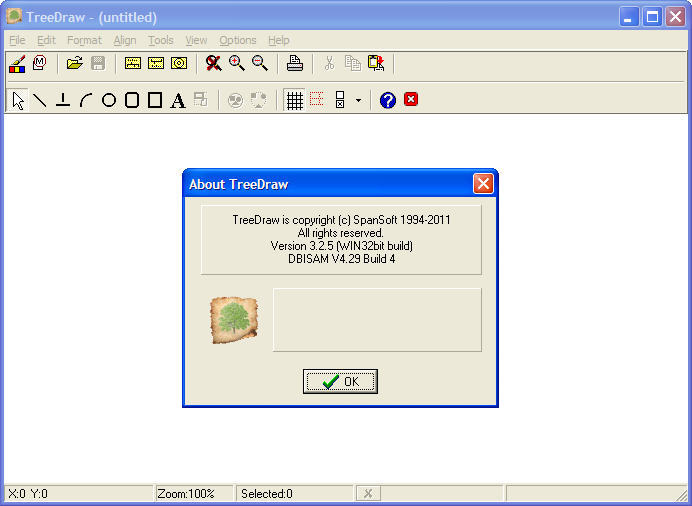This screenshot has height=506, width=692.
Task: Click the first yellow ruler page icon
Action: (x=133, y=63)
